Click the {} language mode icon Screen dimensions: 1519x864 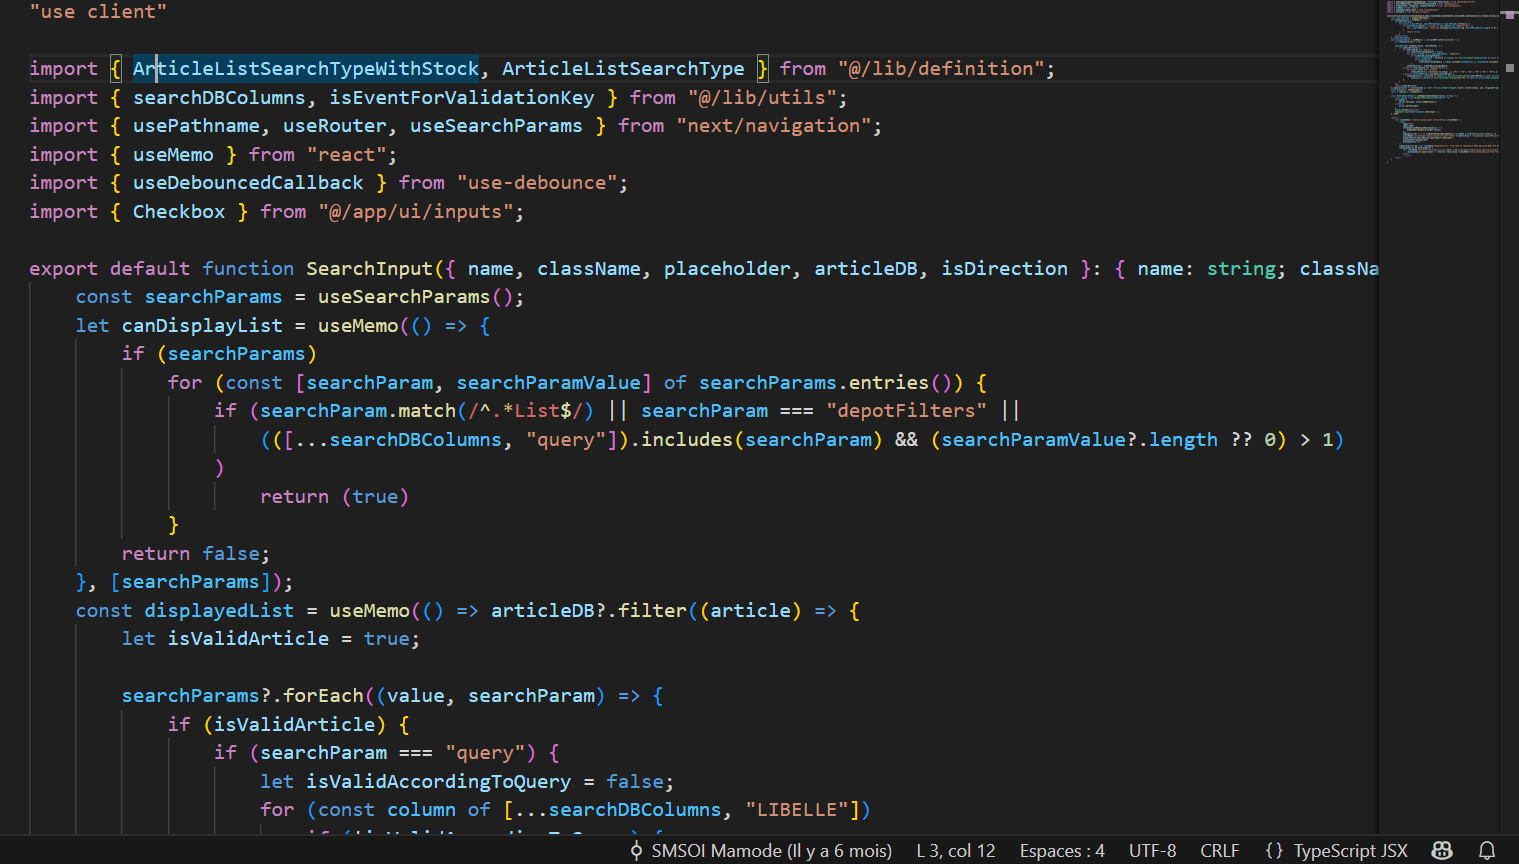(1275, 851)
